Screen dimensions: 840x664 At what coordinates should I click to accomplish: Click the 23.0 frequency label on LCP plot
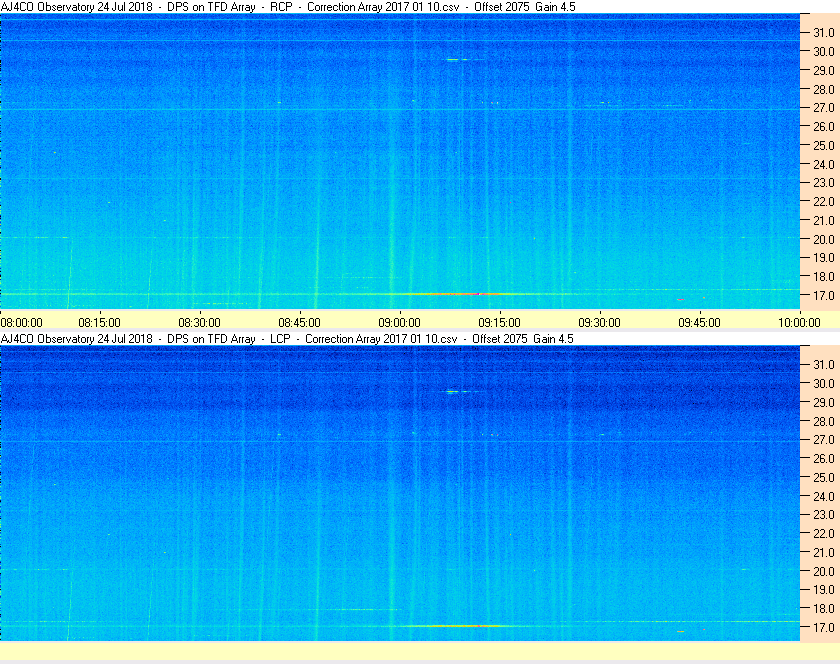pyautogui.click(x=824, y=514)
